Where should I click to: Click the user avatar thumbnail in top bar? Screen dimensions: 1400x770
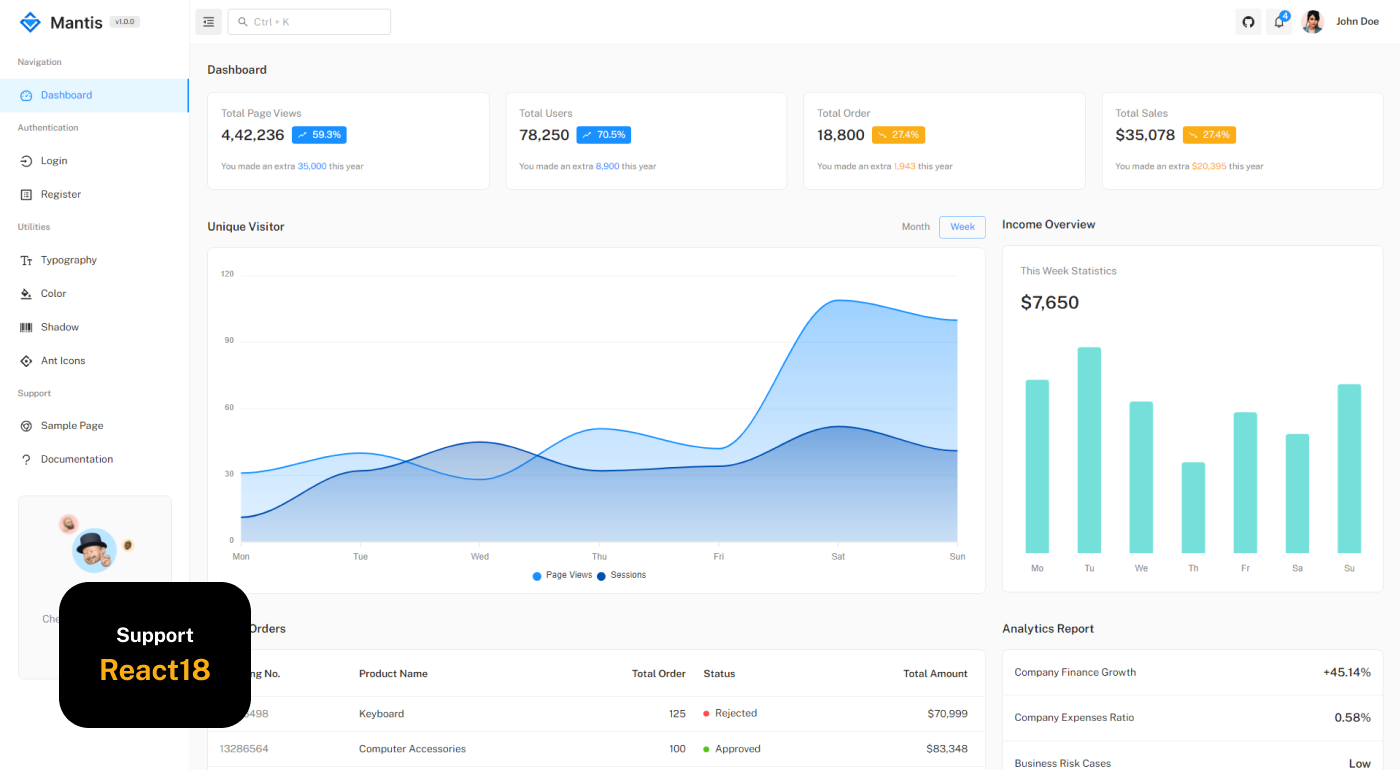tap(1312, 21)
